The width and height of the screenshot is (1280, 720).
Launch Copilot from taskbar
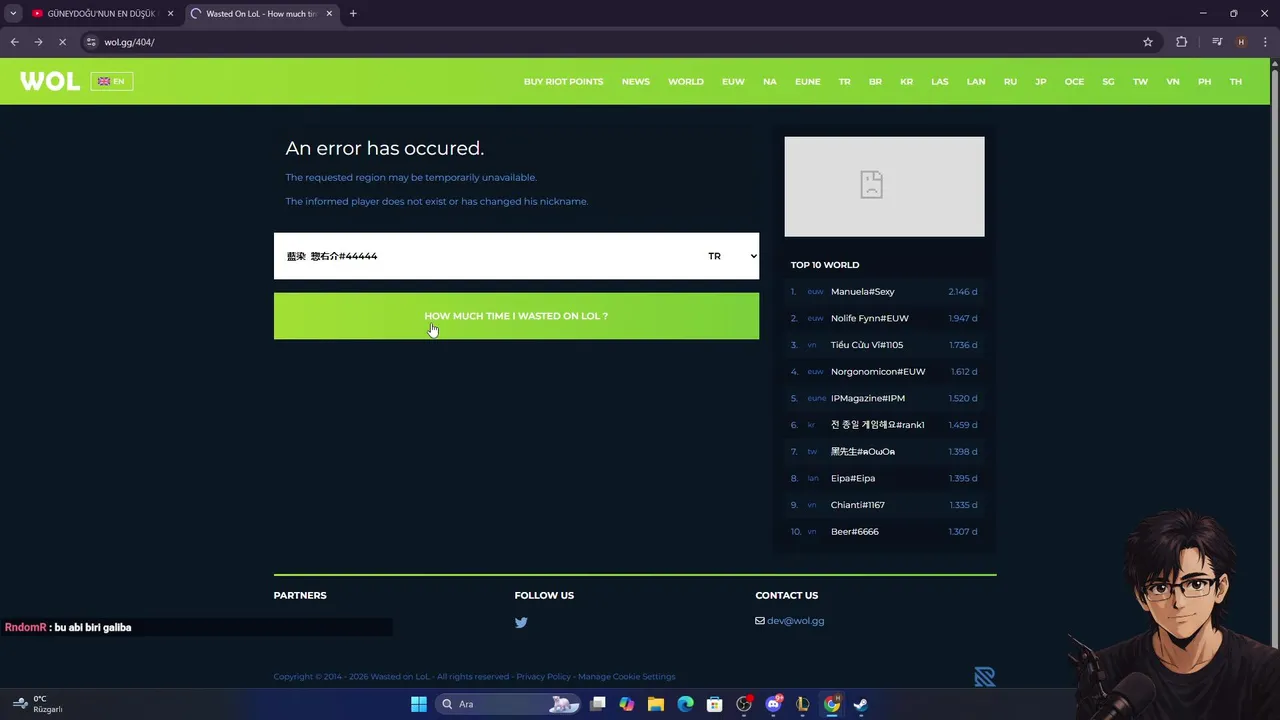point(627,704)
